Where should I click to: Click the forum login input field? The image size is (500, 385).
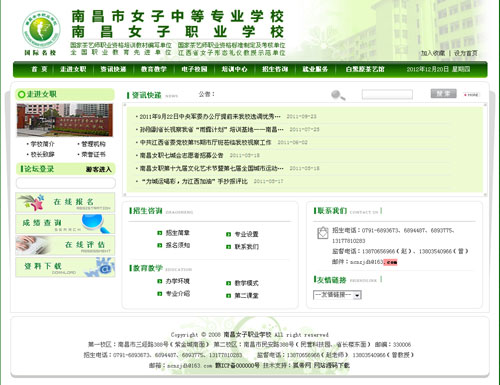(x=66, y=183)
